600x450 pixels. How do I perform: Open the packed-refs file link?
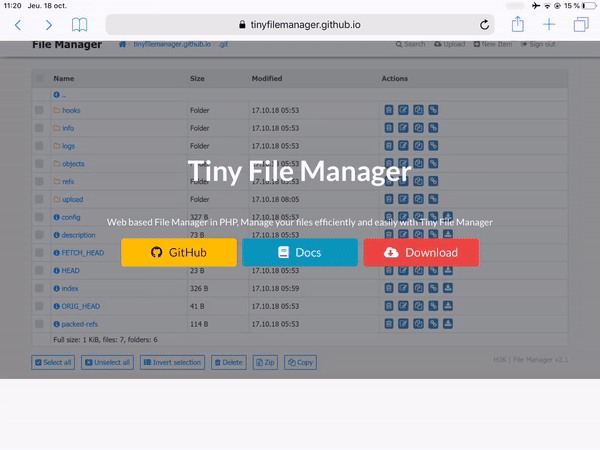(80, 324)
